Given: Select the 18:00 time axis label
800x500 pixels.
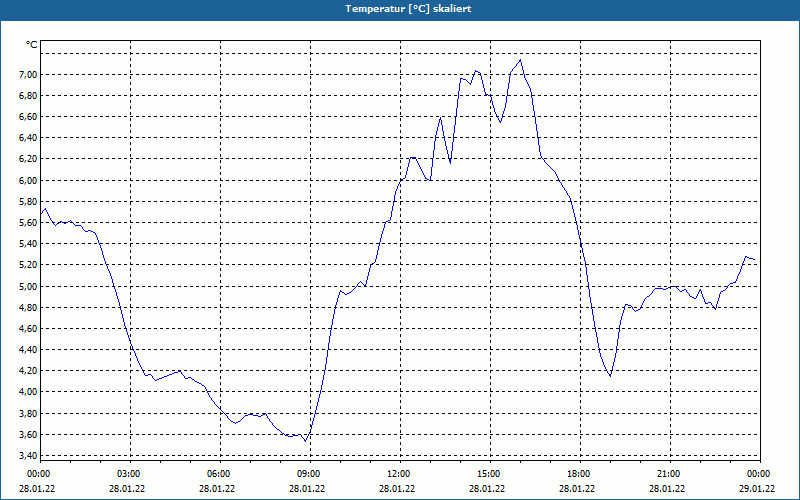Looking at the screenshot, I should pos(578,474).
